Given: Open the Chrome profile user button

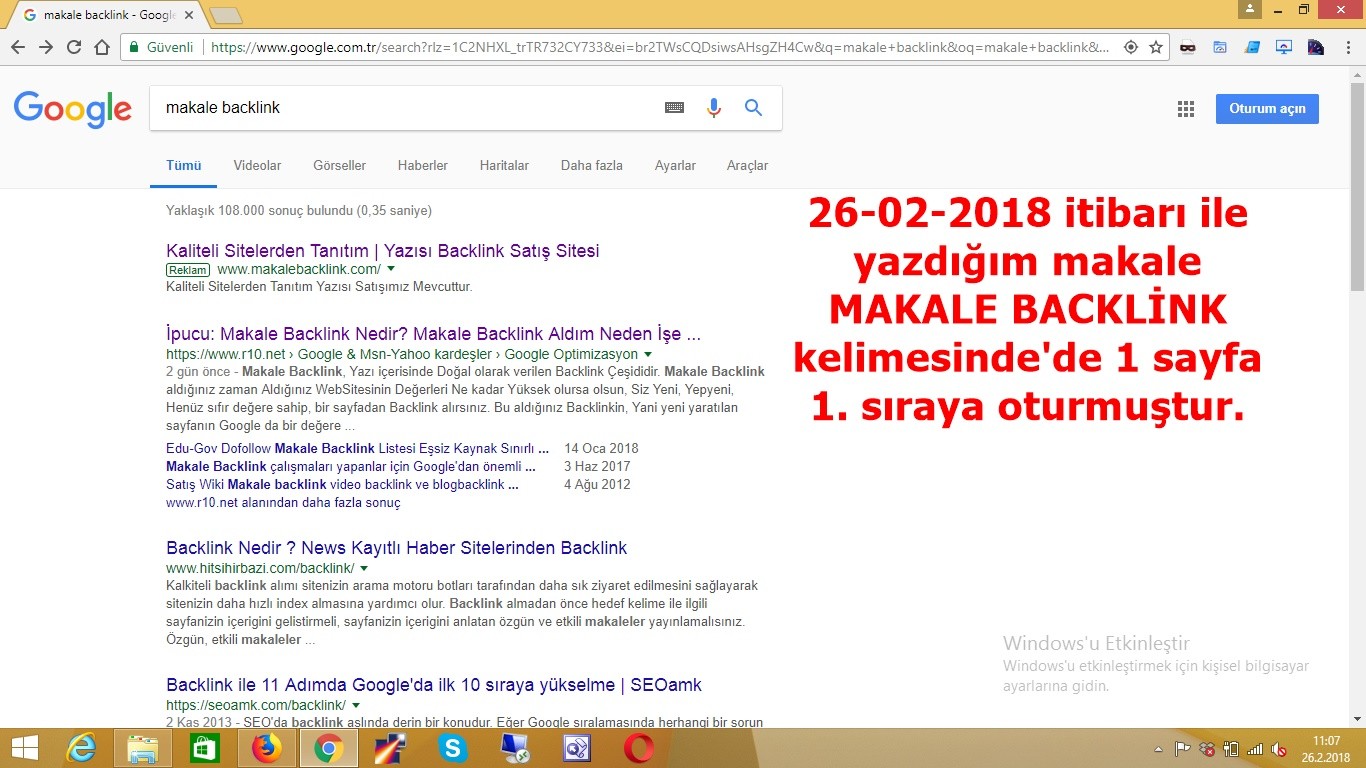Looking at the screenshot, I should [1250, 10].
